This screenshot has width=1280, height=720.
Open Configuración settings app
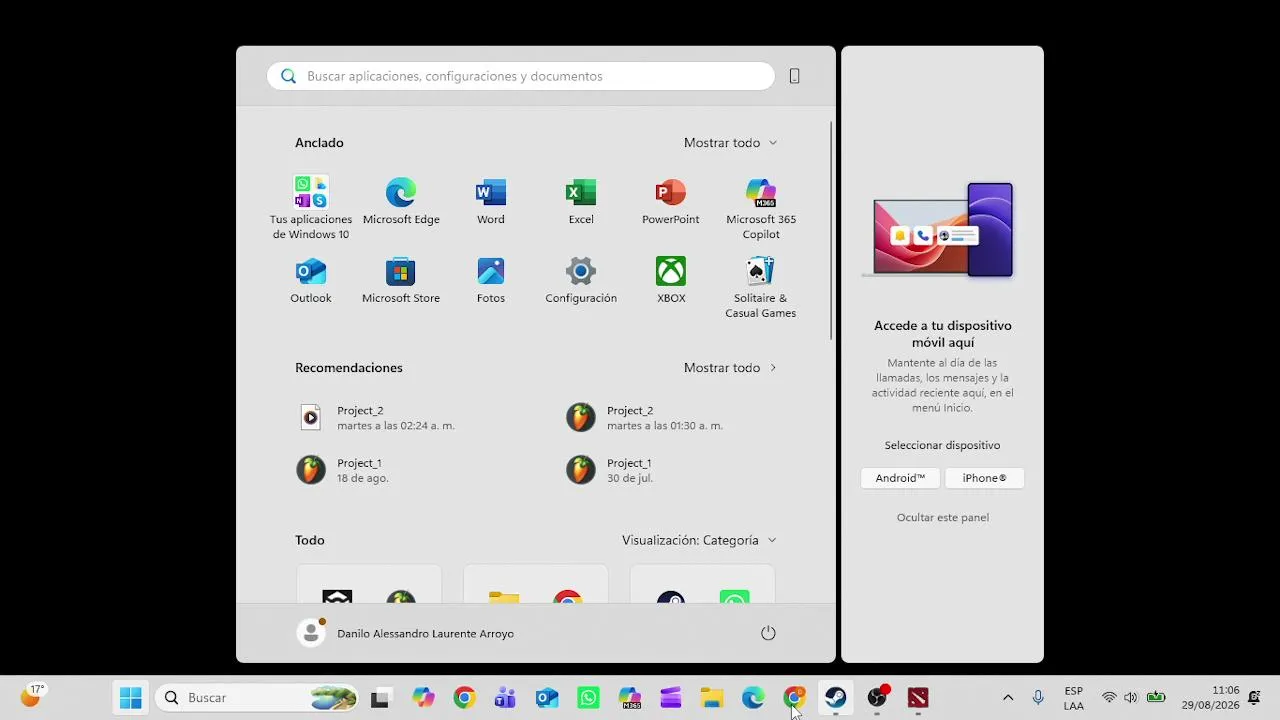pos(581,280)
